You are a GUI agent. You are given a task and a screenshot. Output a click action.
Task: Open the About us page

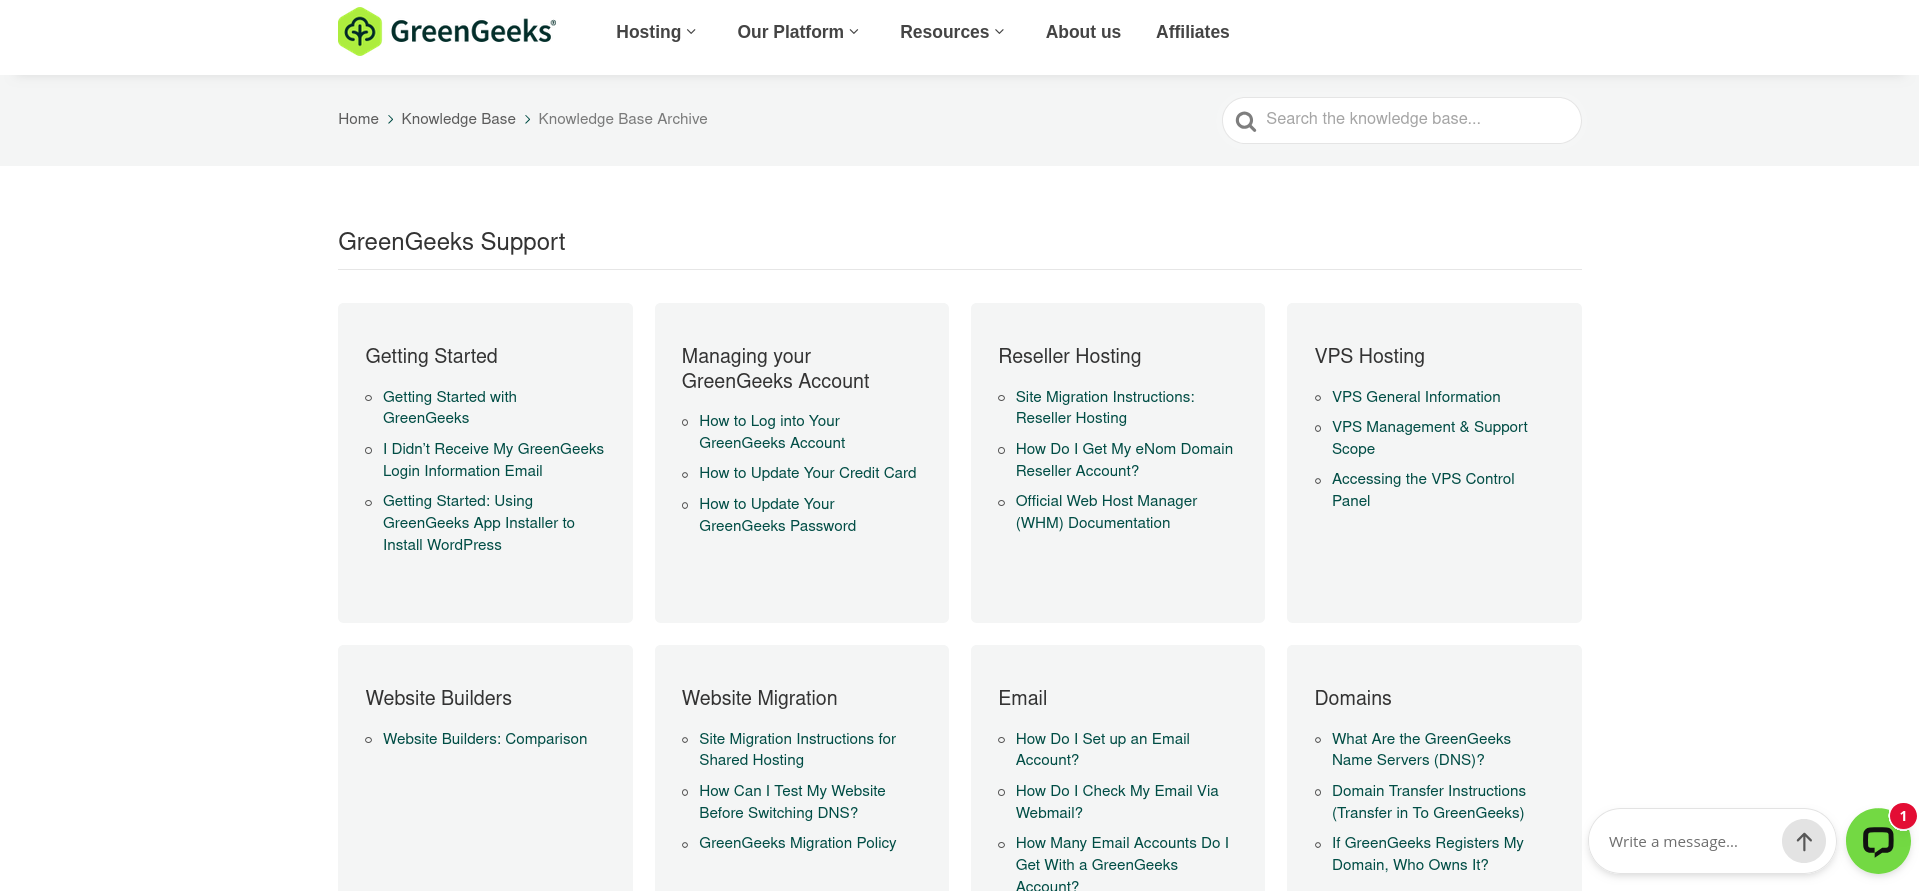pos(1083,32)
